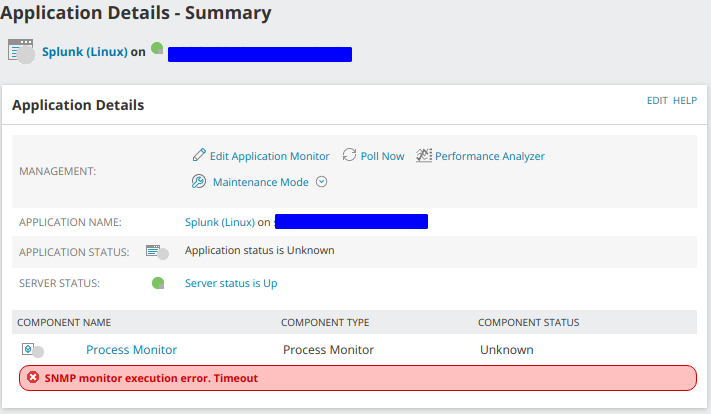Click the 'Application Details' panel heading
This screenshot has height=414, width=711.
(x=78, y=105)
